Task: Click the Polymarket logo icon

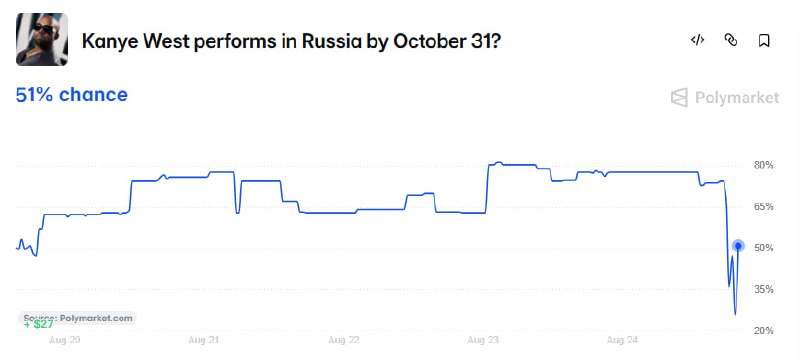Action: [679, 97]
